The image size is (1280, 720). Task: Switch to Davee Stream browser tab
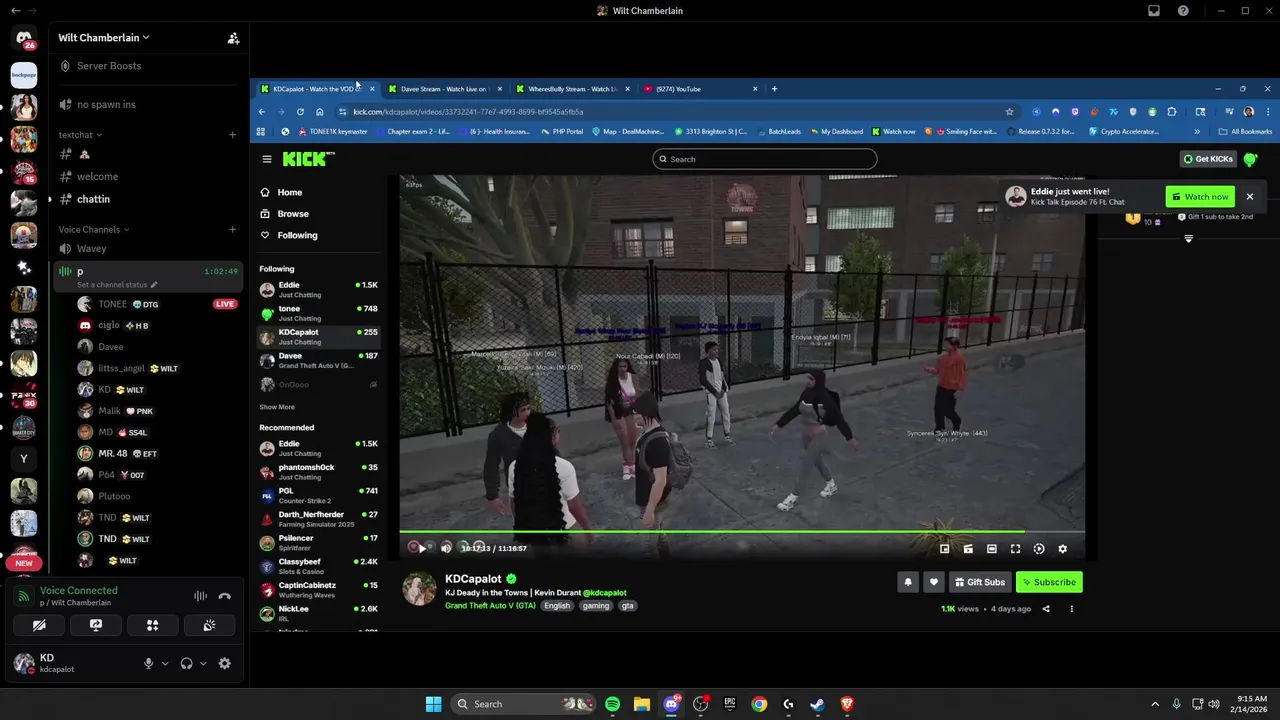click(443, 89)
